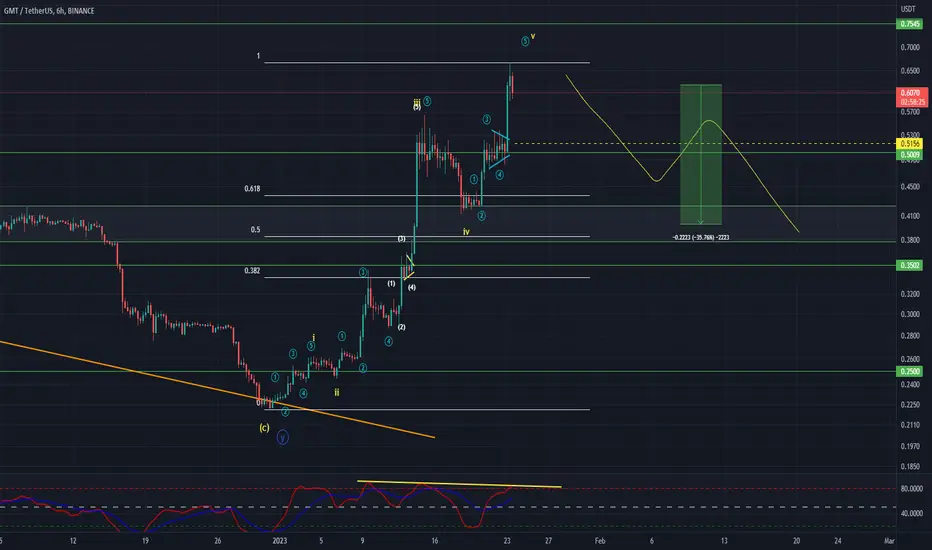Click the -0.2223 (-35.76%) measurement readout

701,237
